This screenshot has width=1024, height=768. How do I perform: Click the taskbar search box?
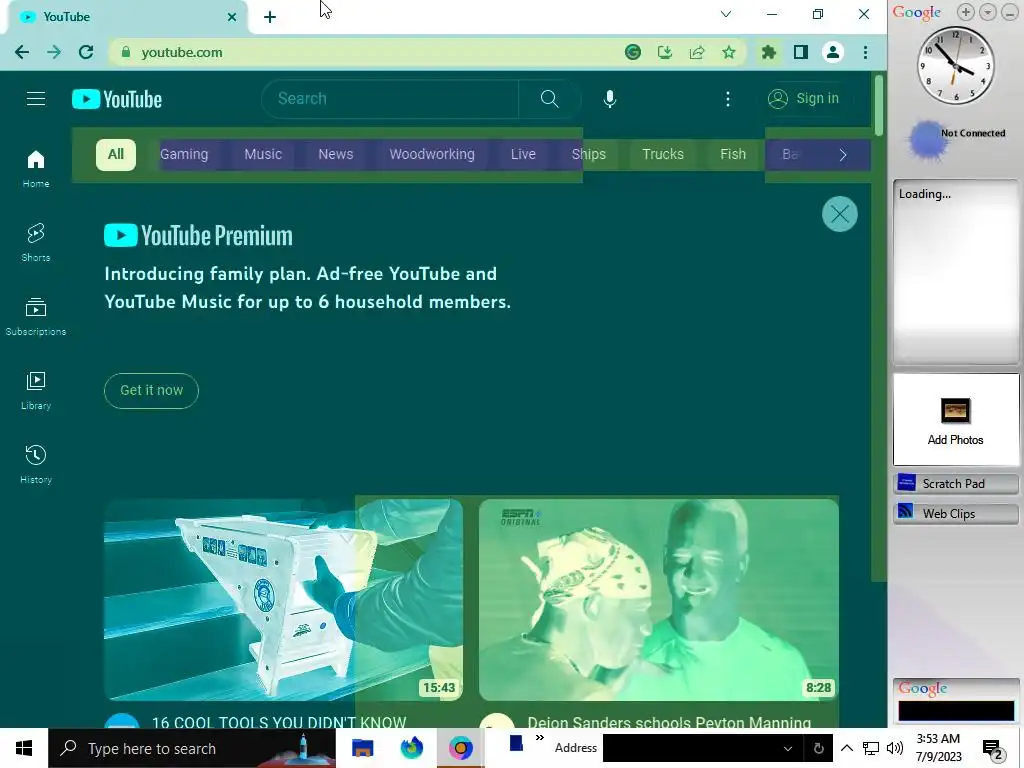coord(192,748)
